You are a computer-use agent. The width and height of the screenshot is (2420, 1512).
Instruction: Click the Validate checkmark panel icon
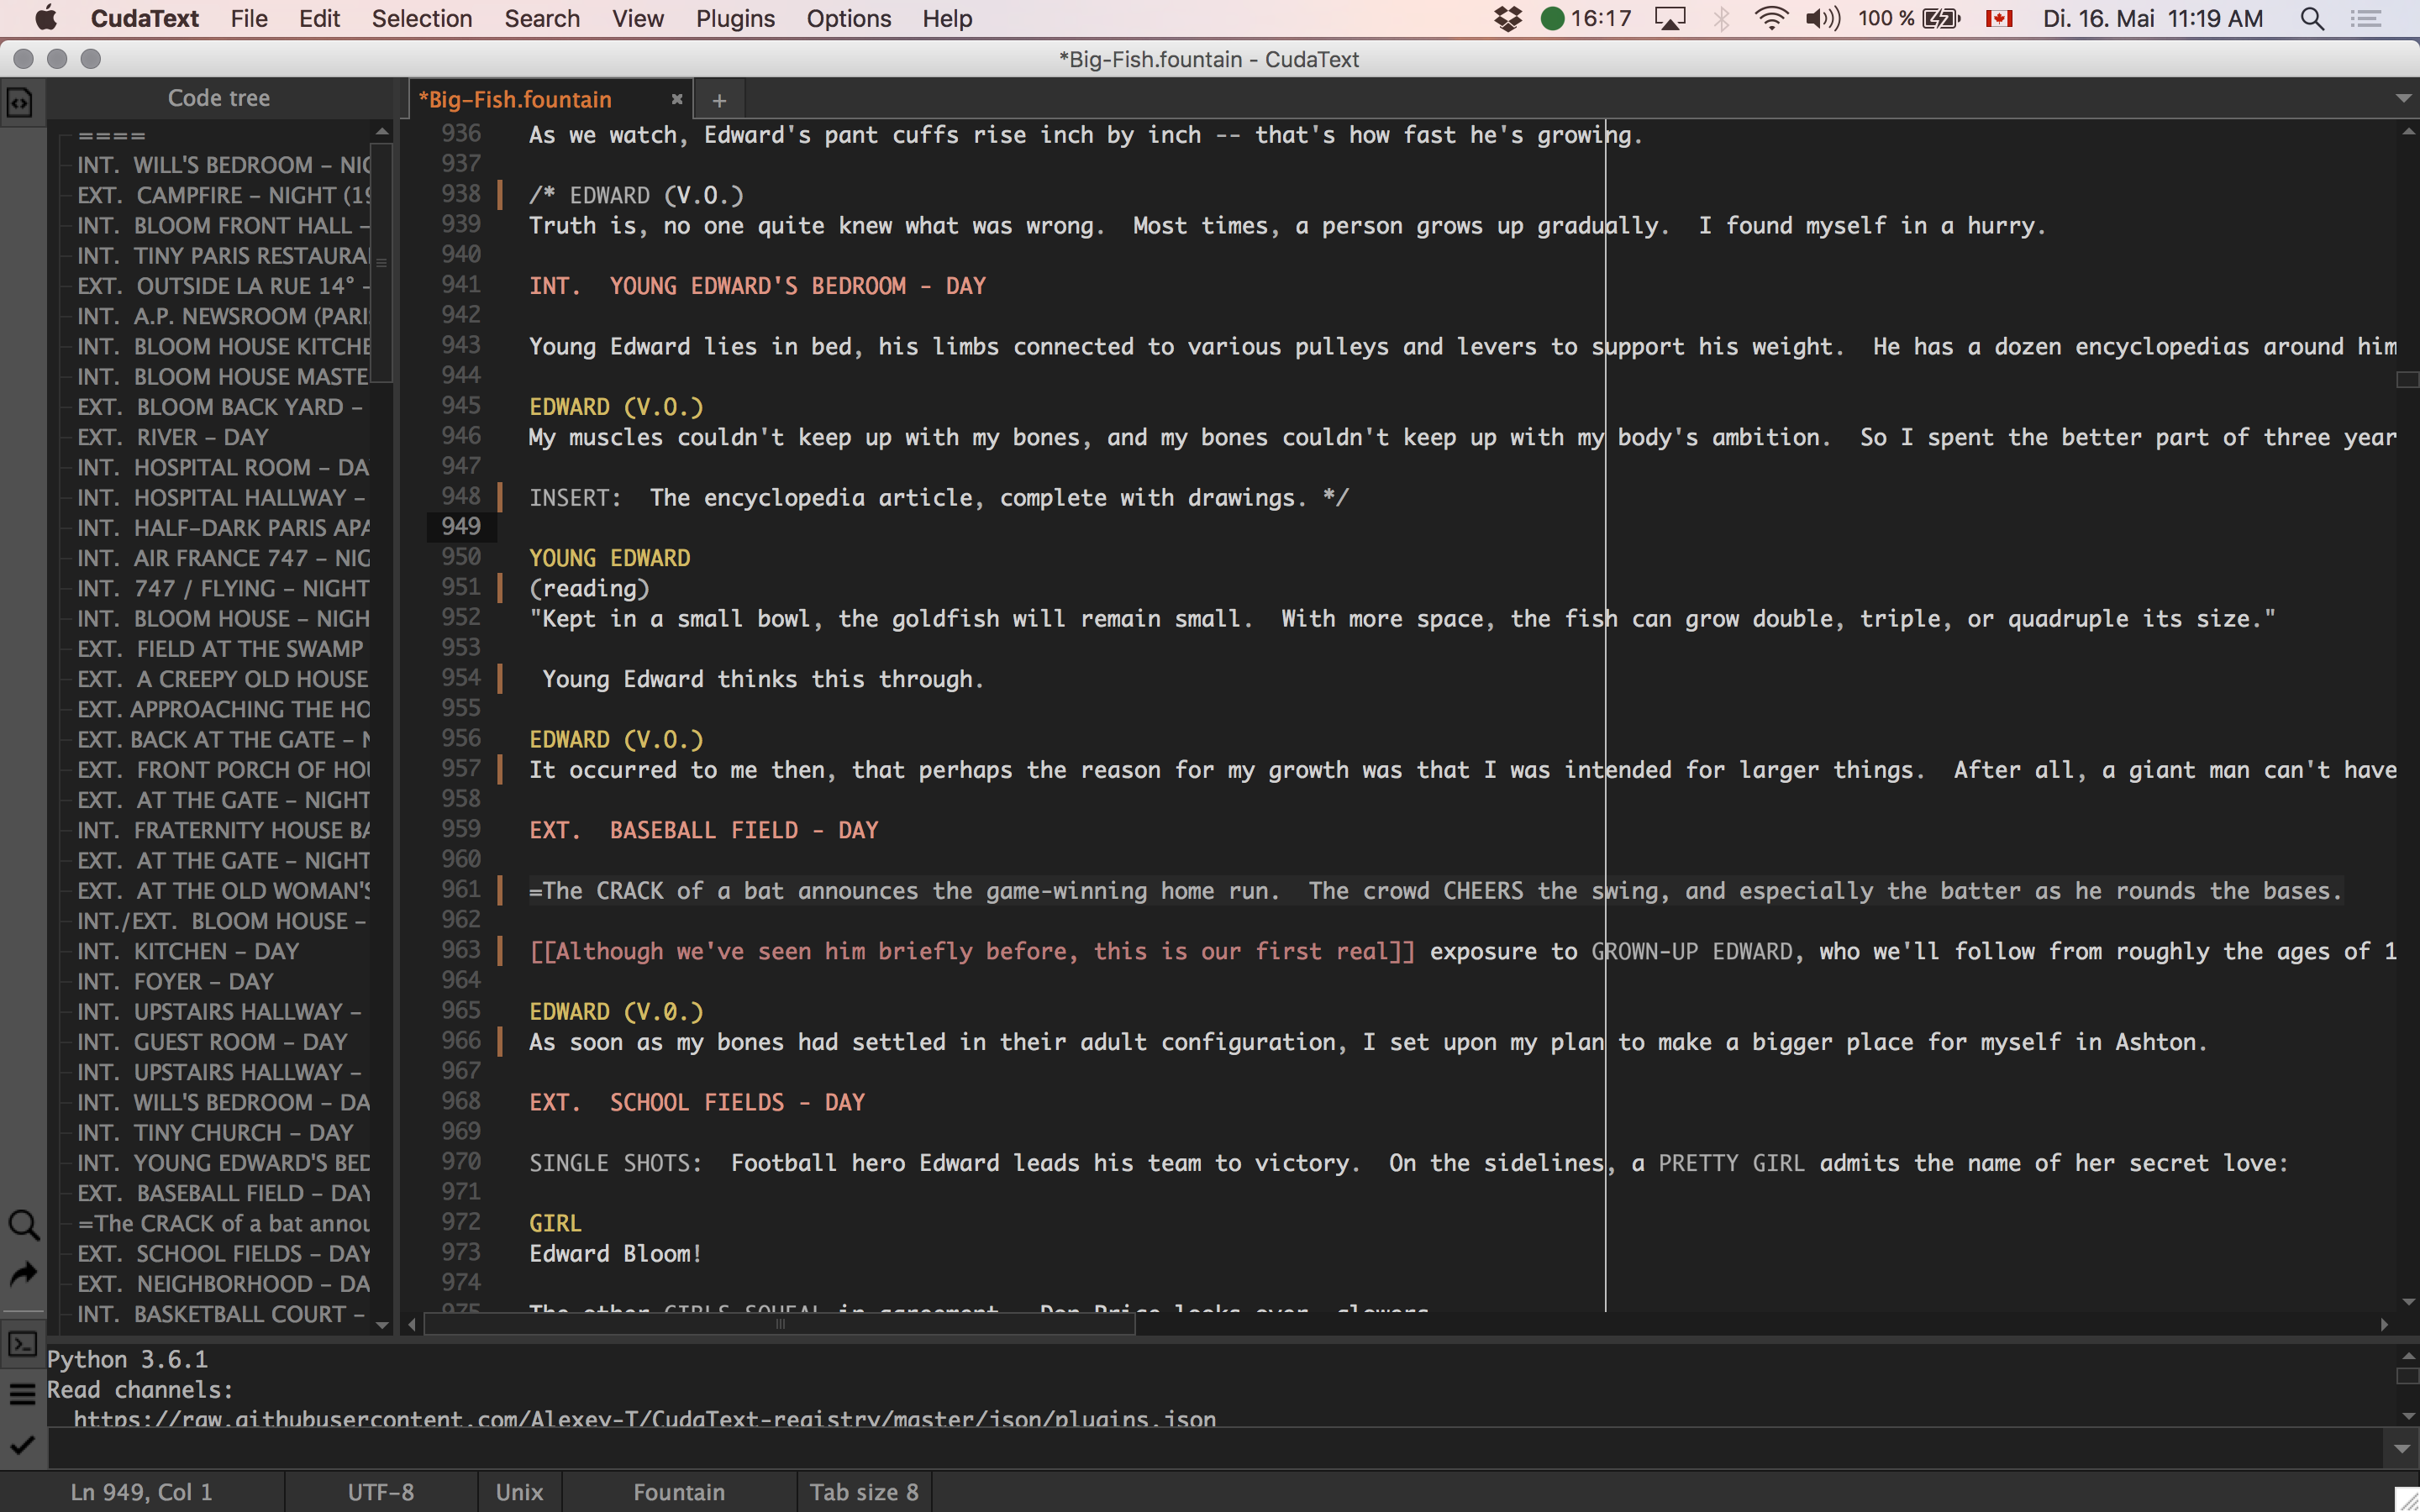(x=23, y=1445)
